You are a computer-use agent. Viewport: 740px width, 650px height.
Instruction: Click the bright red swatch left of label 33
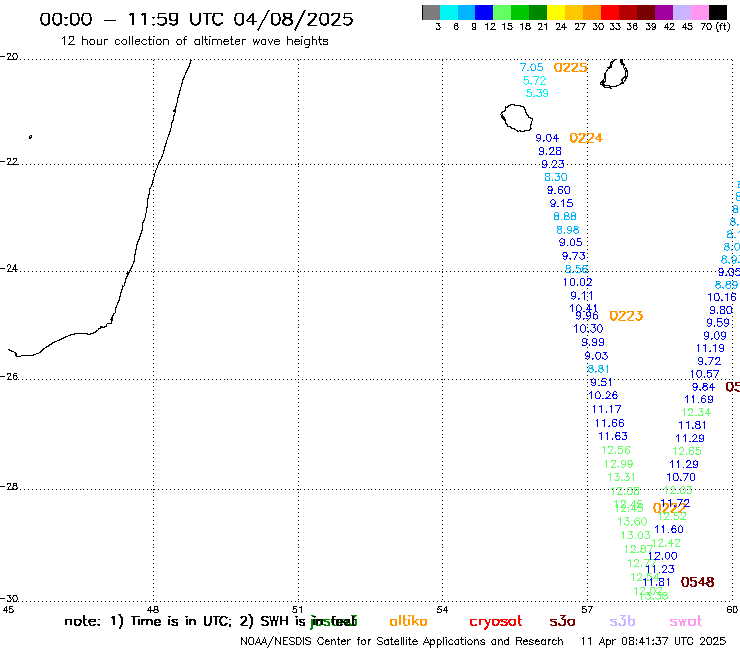click(610, 12)
